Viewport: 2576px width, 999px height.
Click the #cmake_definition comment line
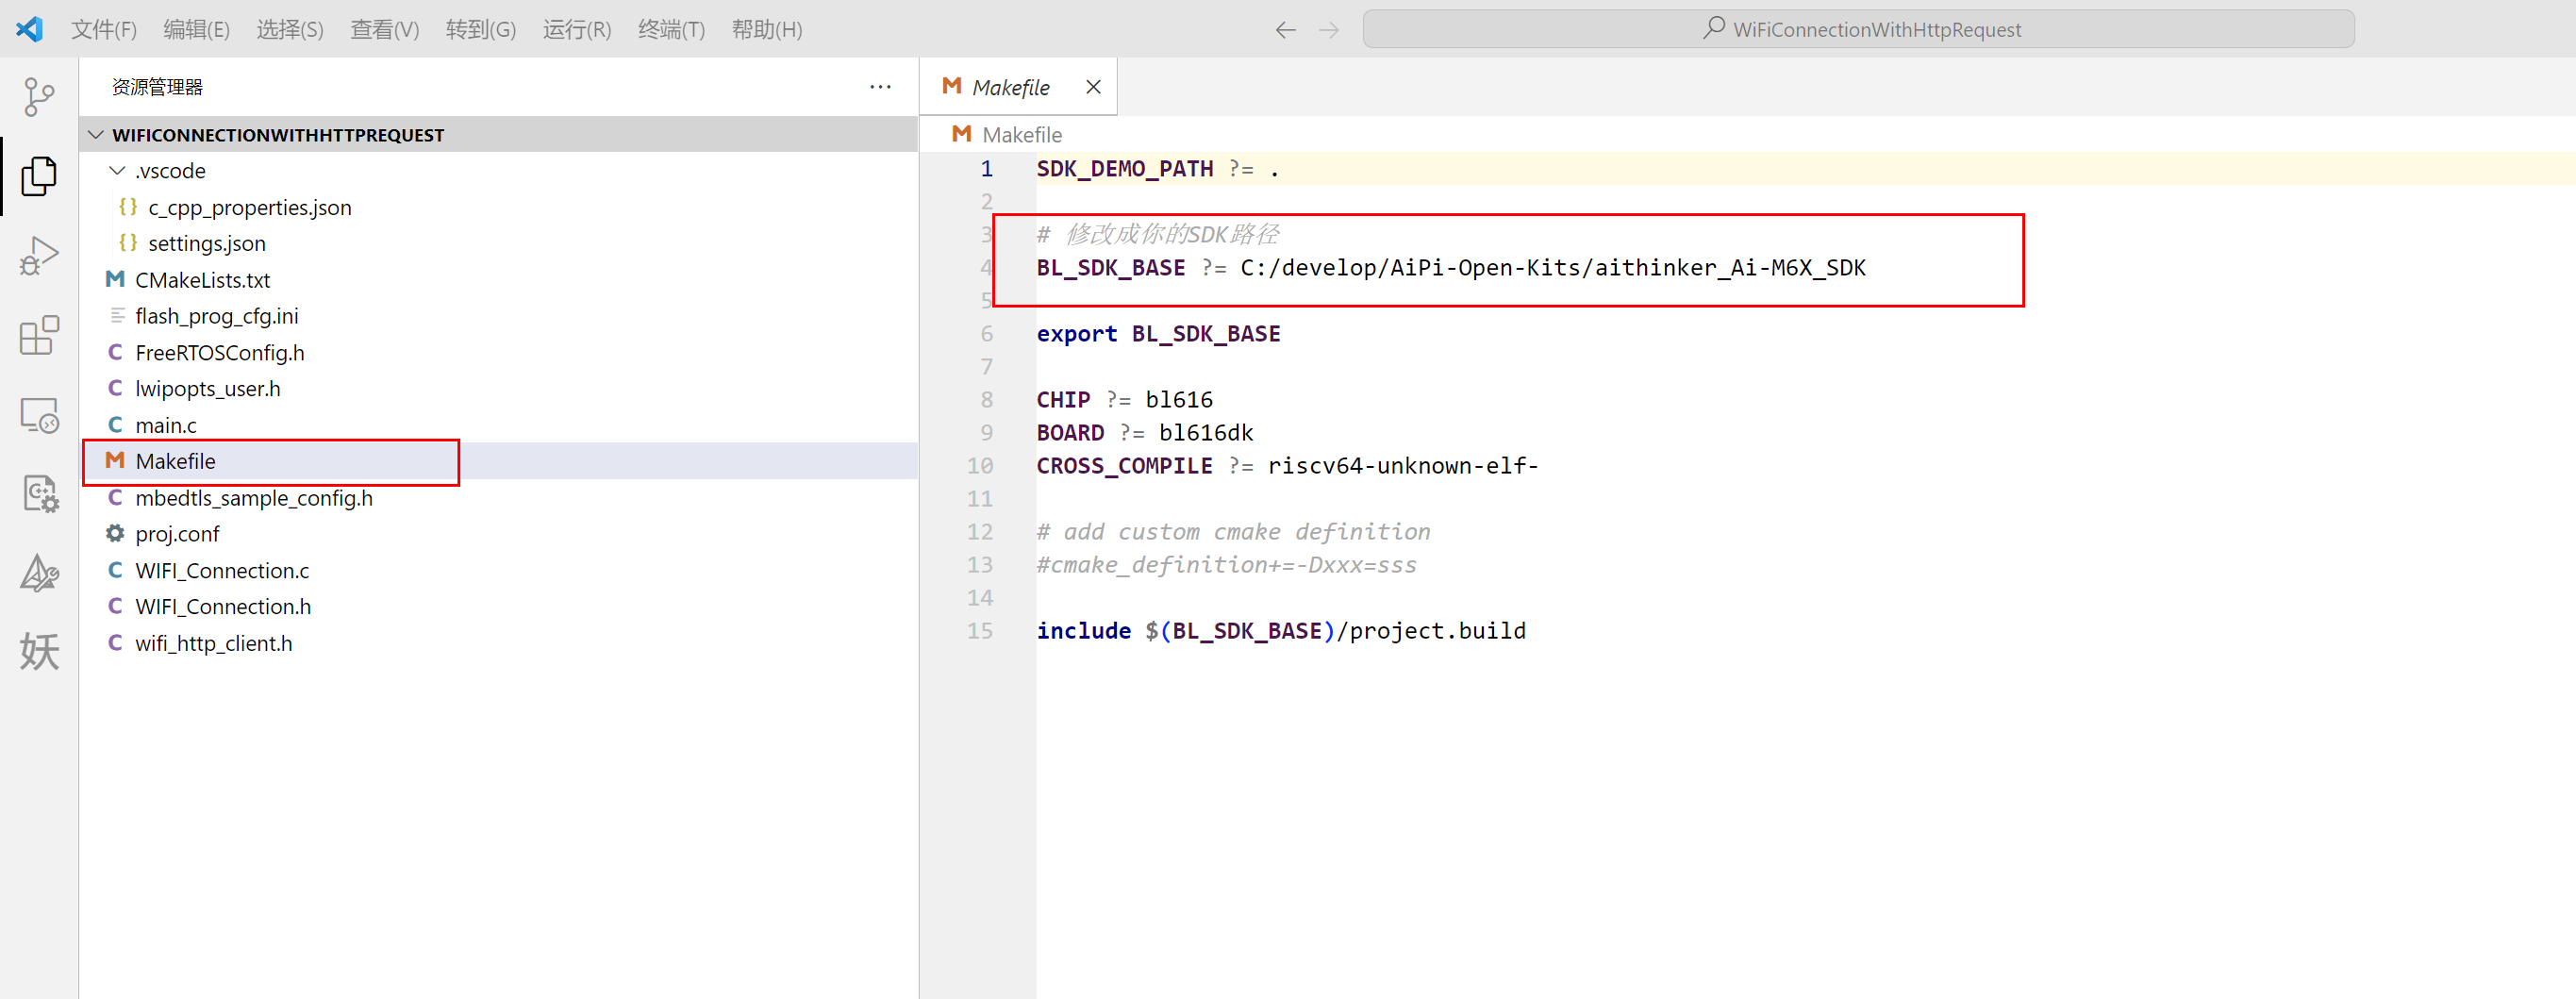pyautogui.click(x=1226, y=565)
